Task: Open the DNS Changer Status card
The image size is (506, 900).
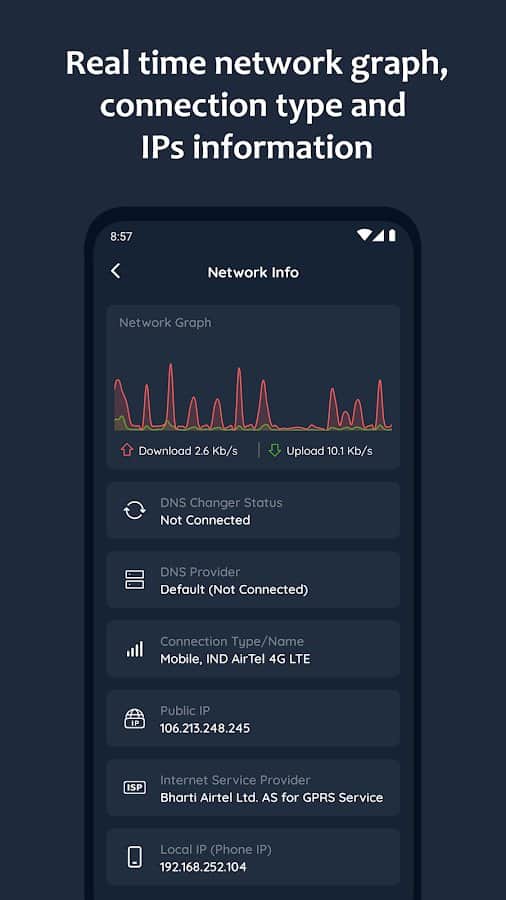Action: (x=253, y=510)
